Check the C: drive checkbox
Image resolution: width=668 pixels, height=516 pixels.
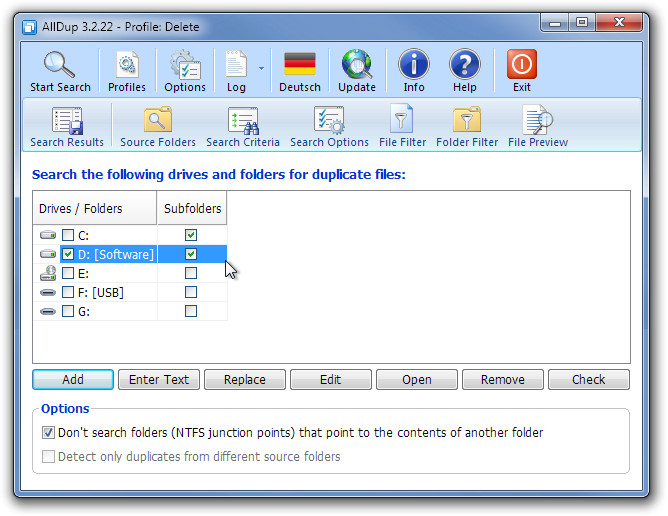(x=68, y=235)
